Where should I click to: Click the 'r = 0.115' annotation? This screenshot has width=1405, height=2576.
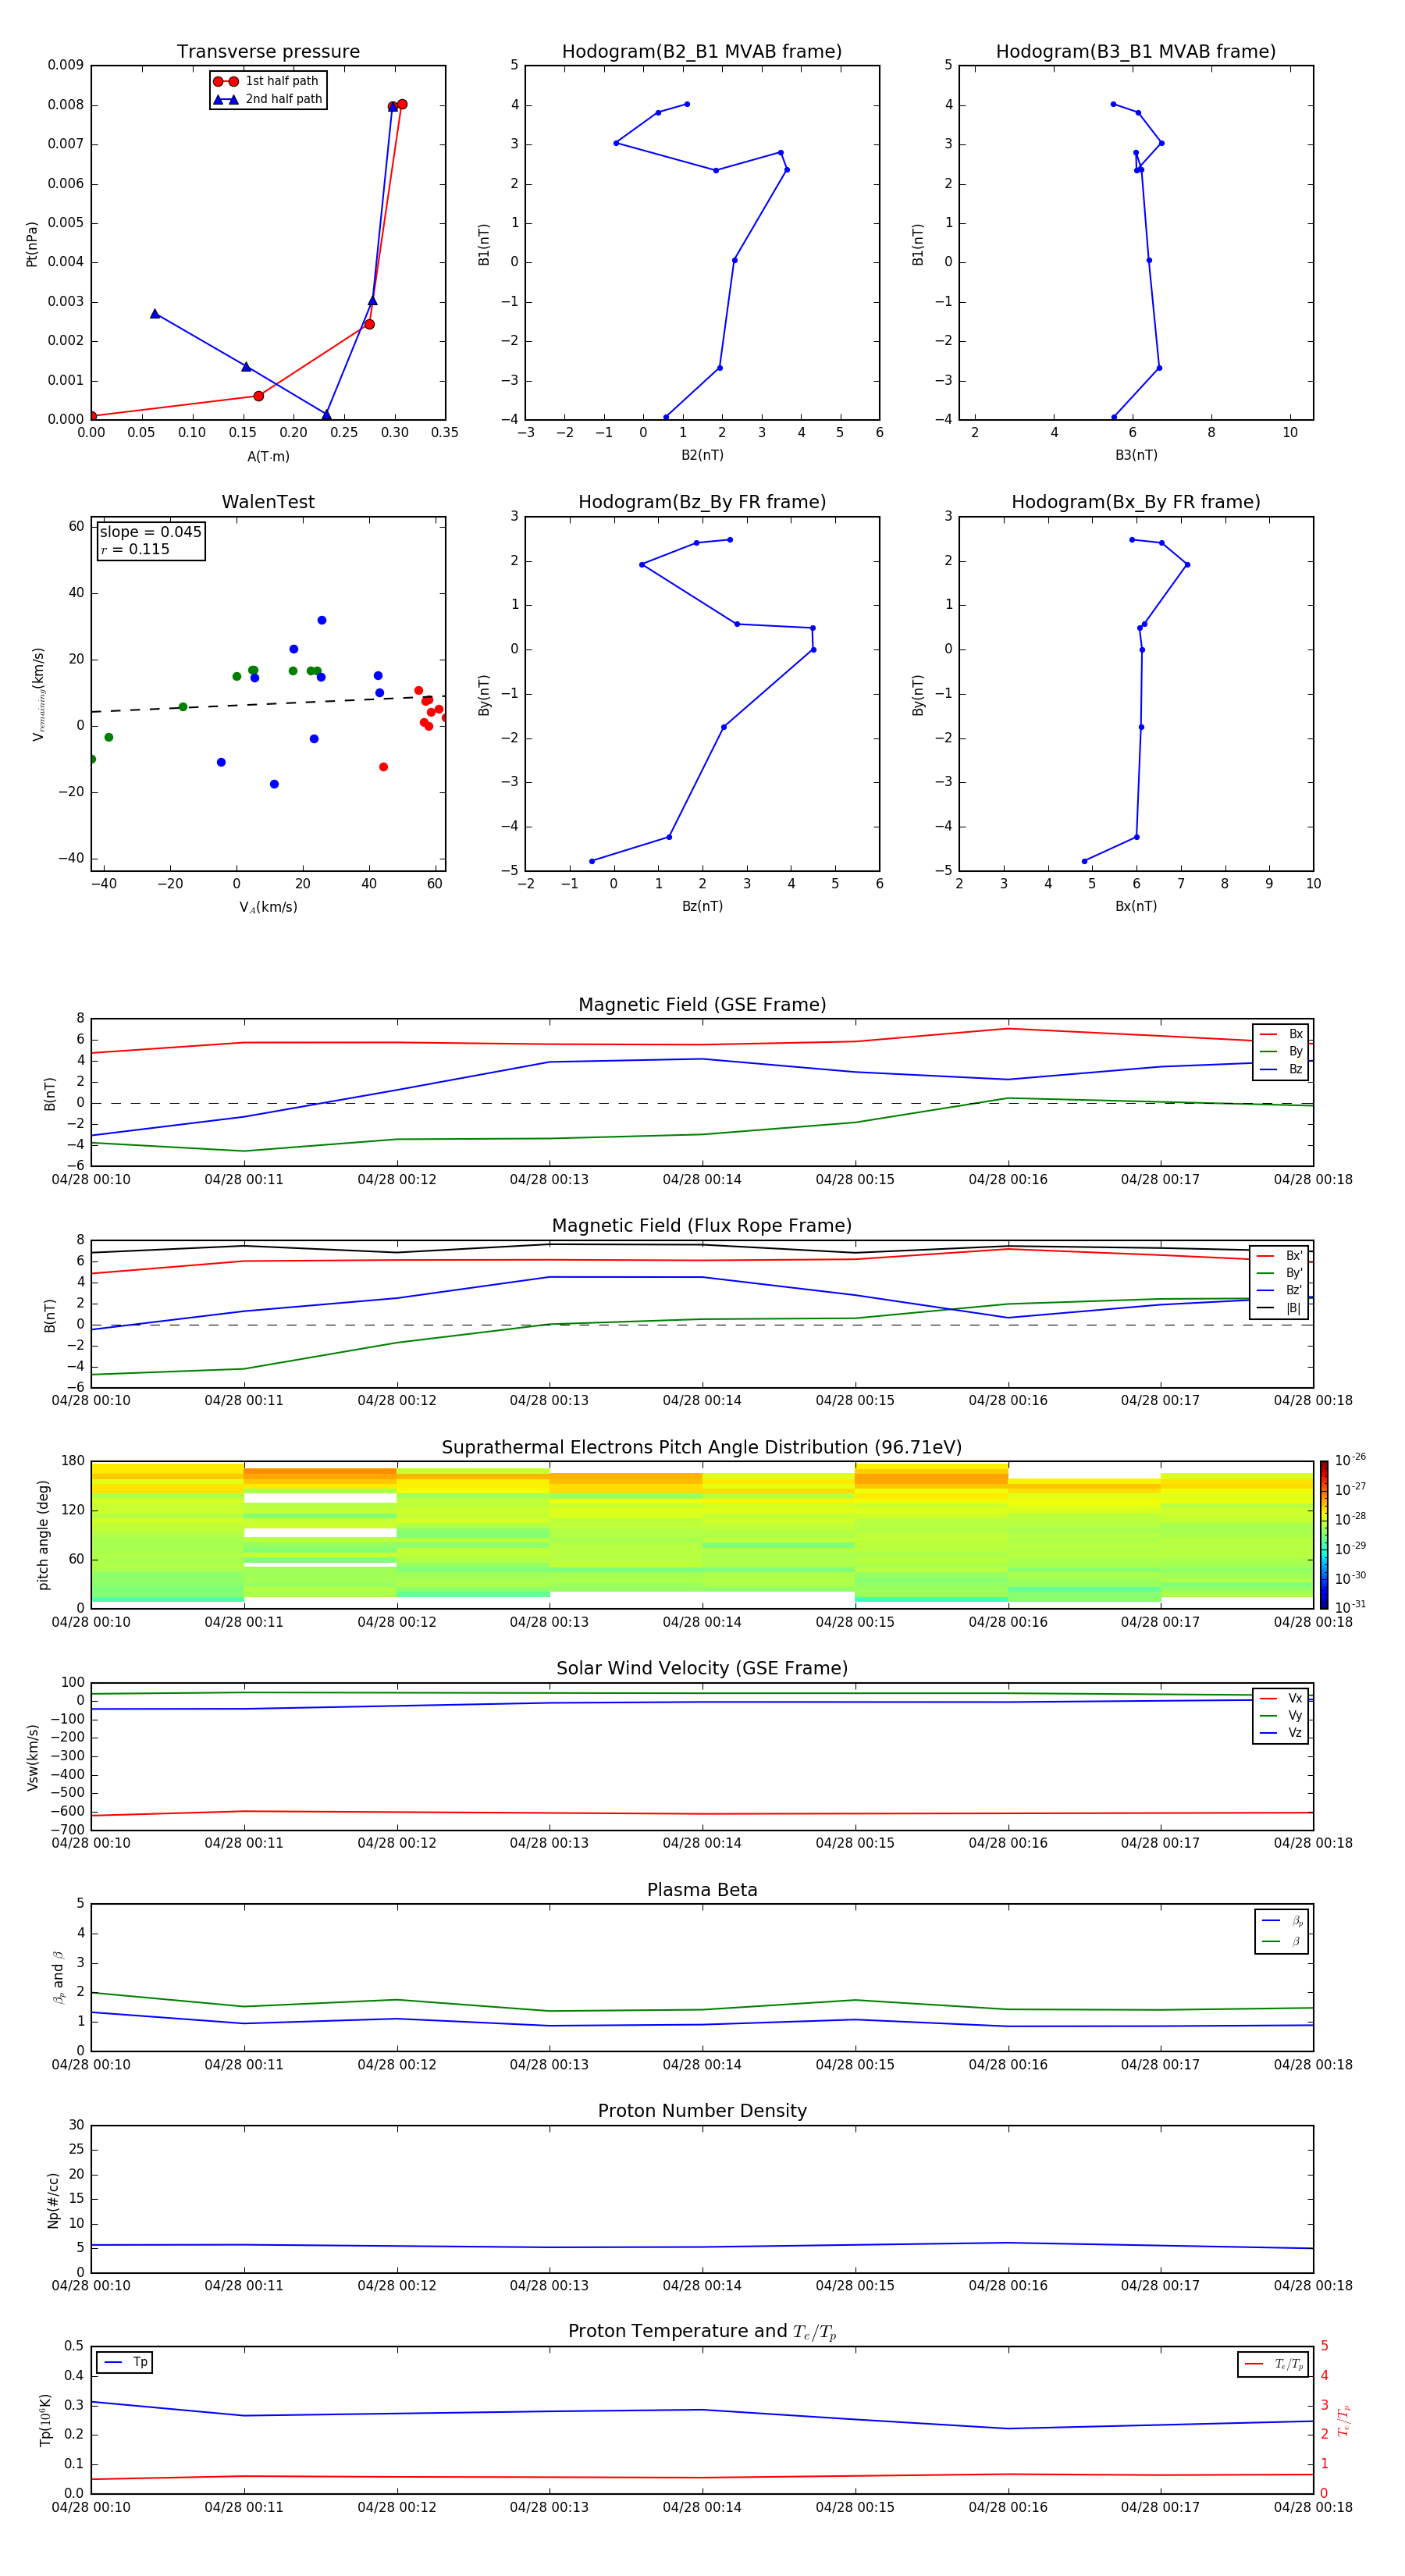click(135, 549)
